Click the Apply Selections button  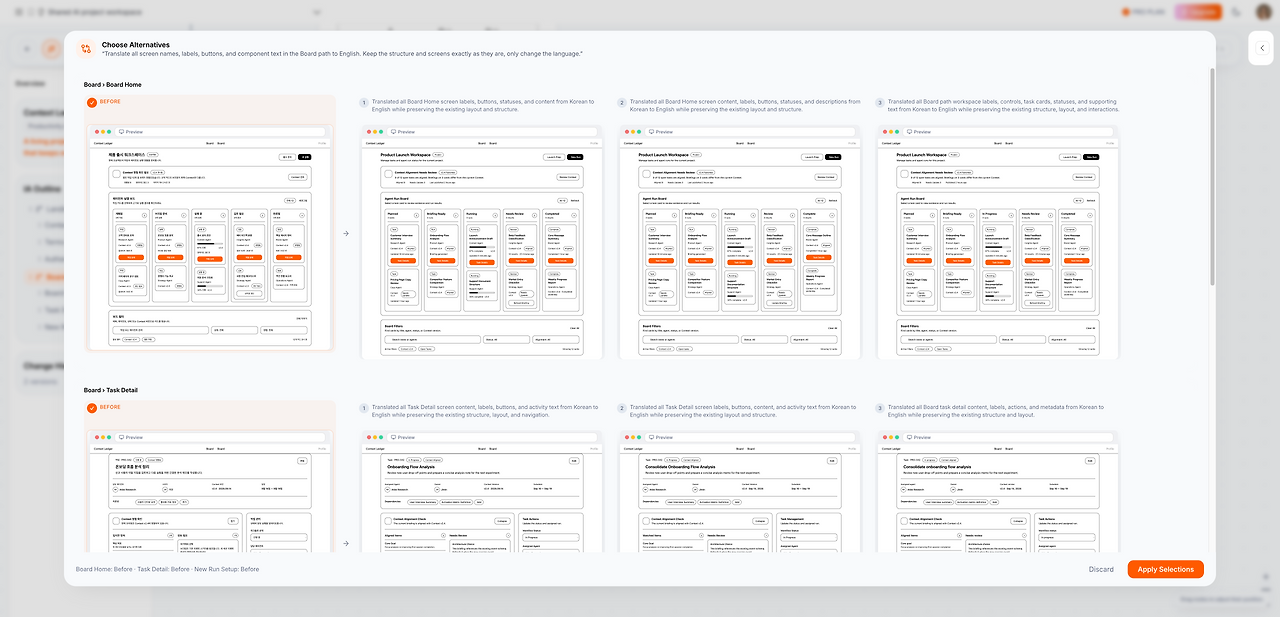1165,569
